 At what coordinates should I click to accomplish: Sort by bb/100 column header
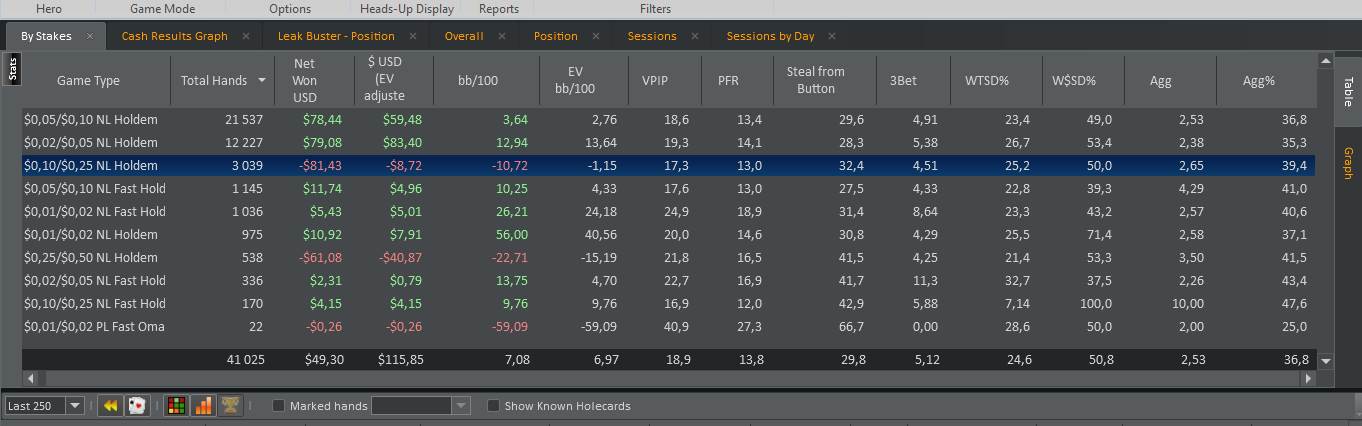tap(485, 80)
